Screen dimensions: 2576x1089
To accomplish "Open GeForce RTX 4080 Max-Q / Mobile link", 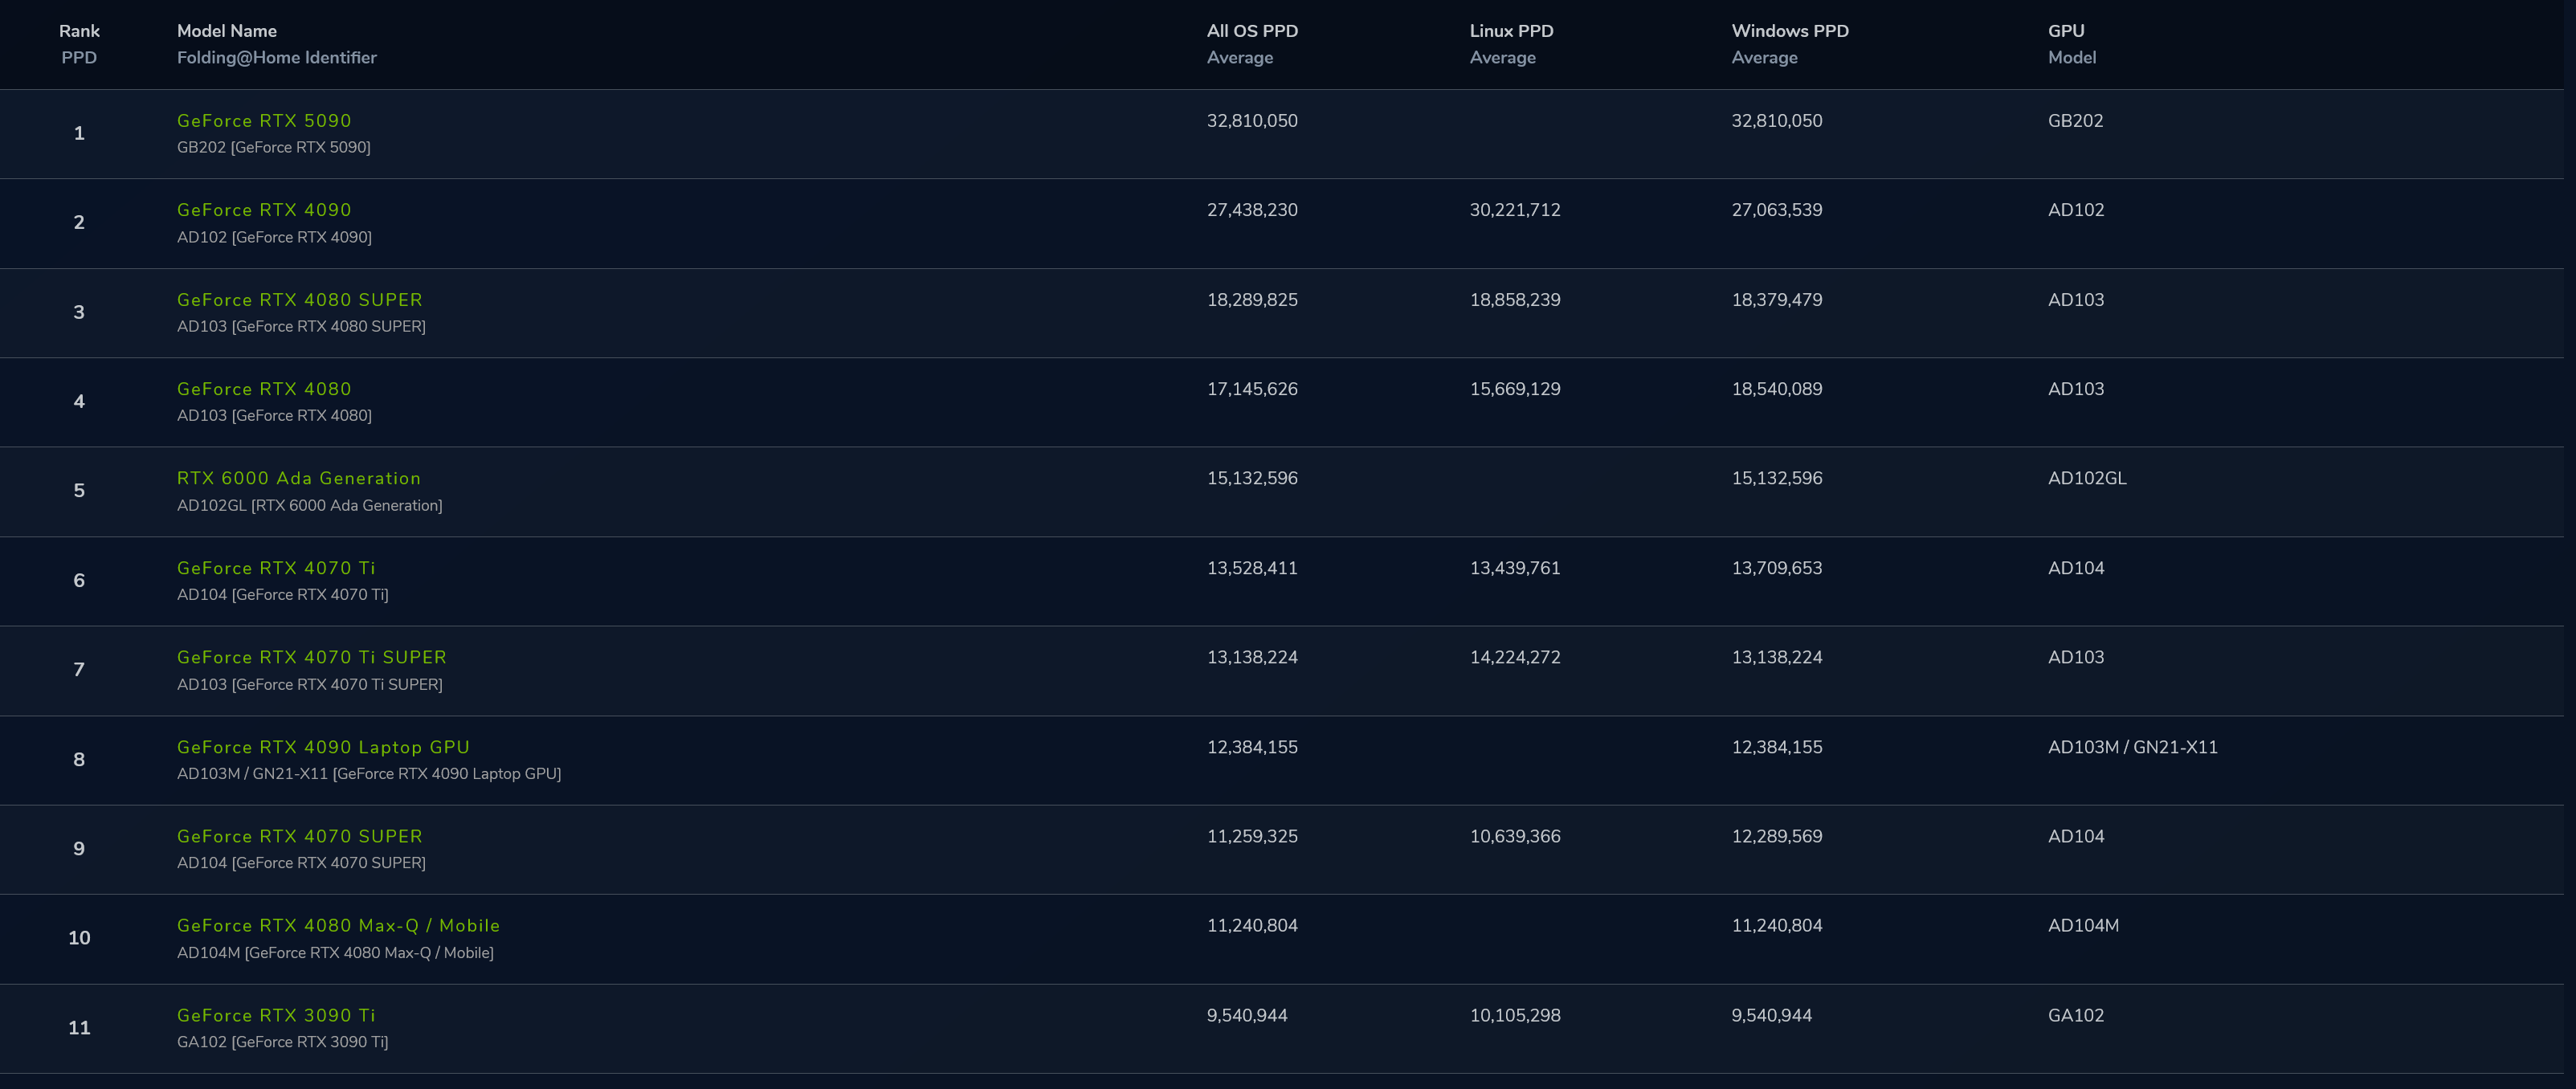I will coord(338,926).
